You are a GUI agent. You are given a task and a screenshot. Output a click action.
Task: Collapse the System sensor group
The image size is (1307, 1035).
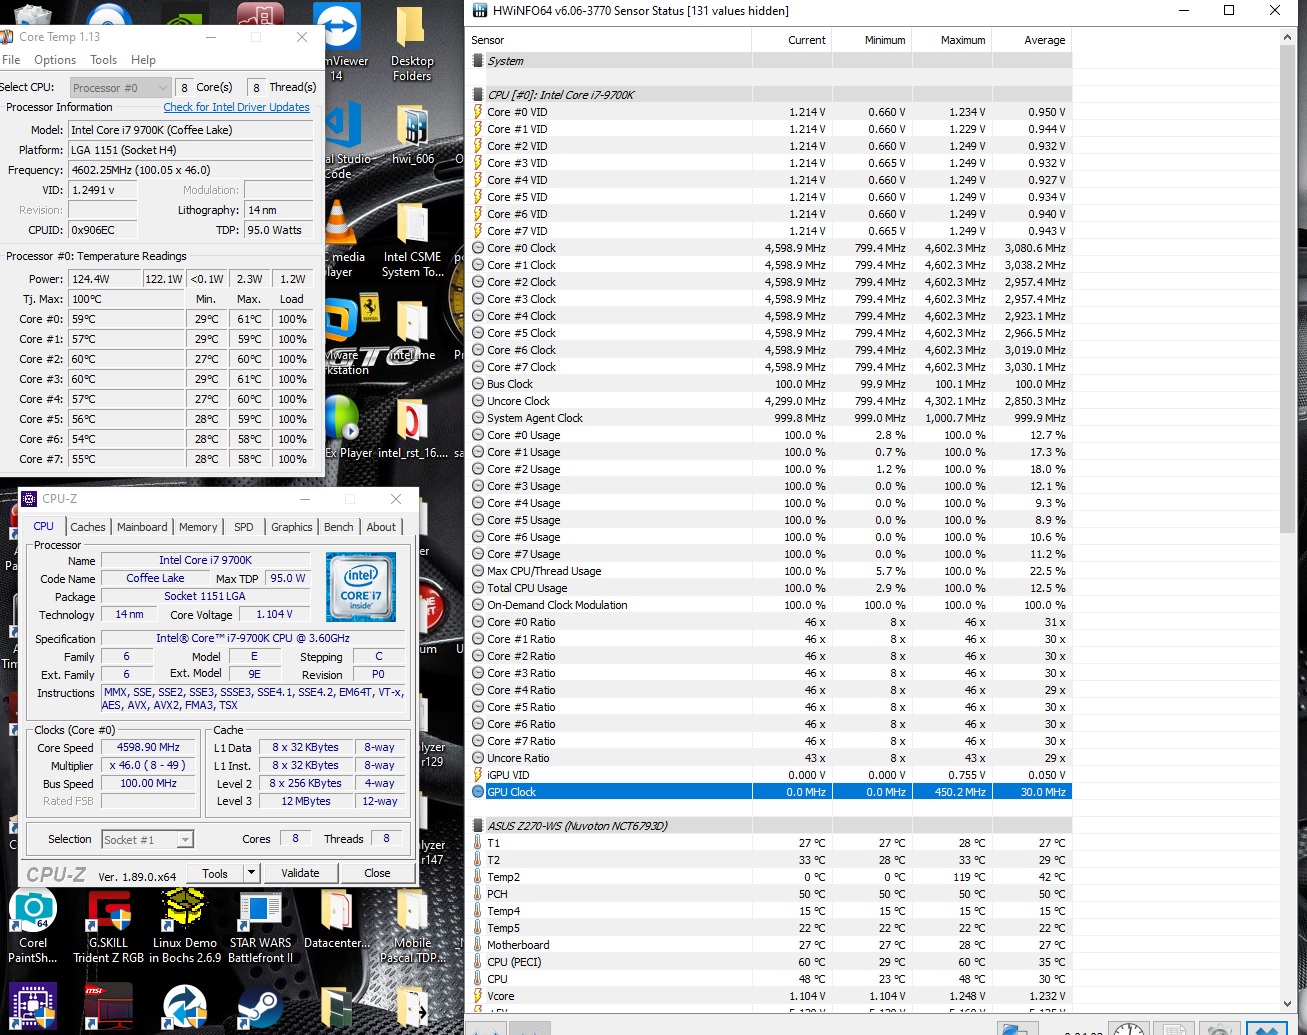[478, 61]
